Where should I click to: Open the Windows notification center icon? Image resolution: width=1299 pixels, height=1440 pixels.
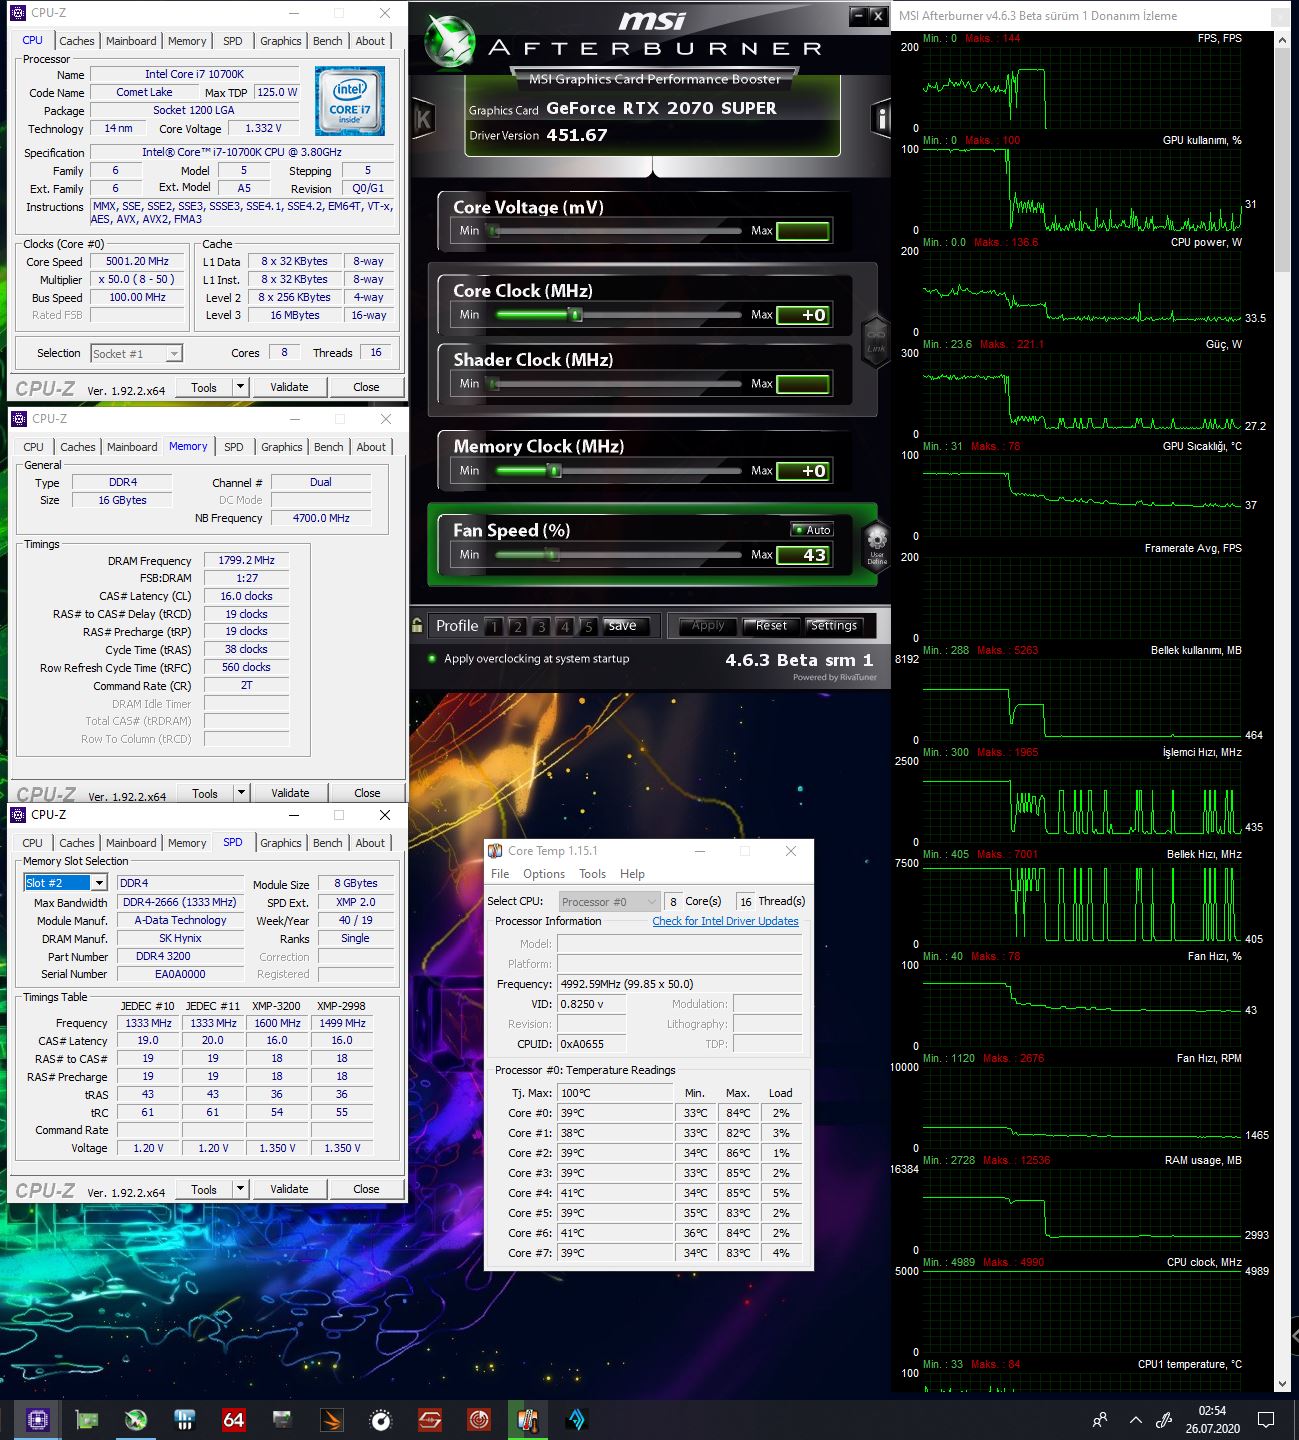1266,1419
